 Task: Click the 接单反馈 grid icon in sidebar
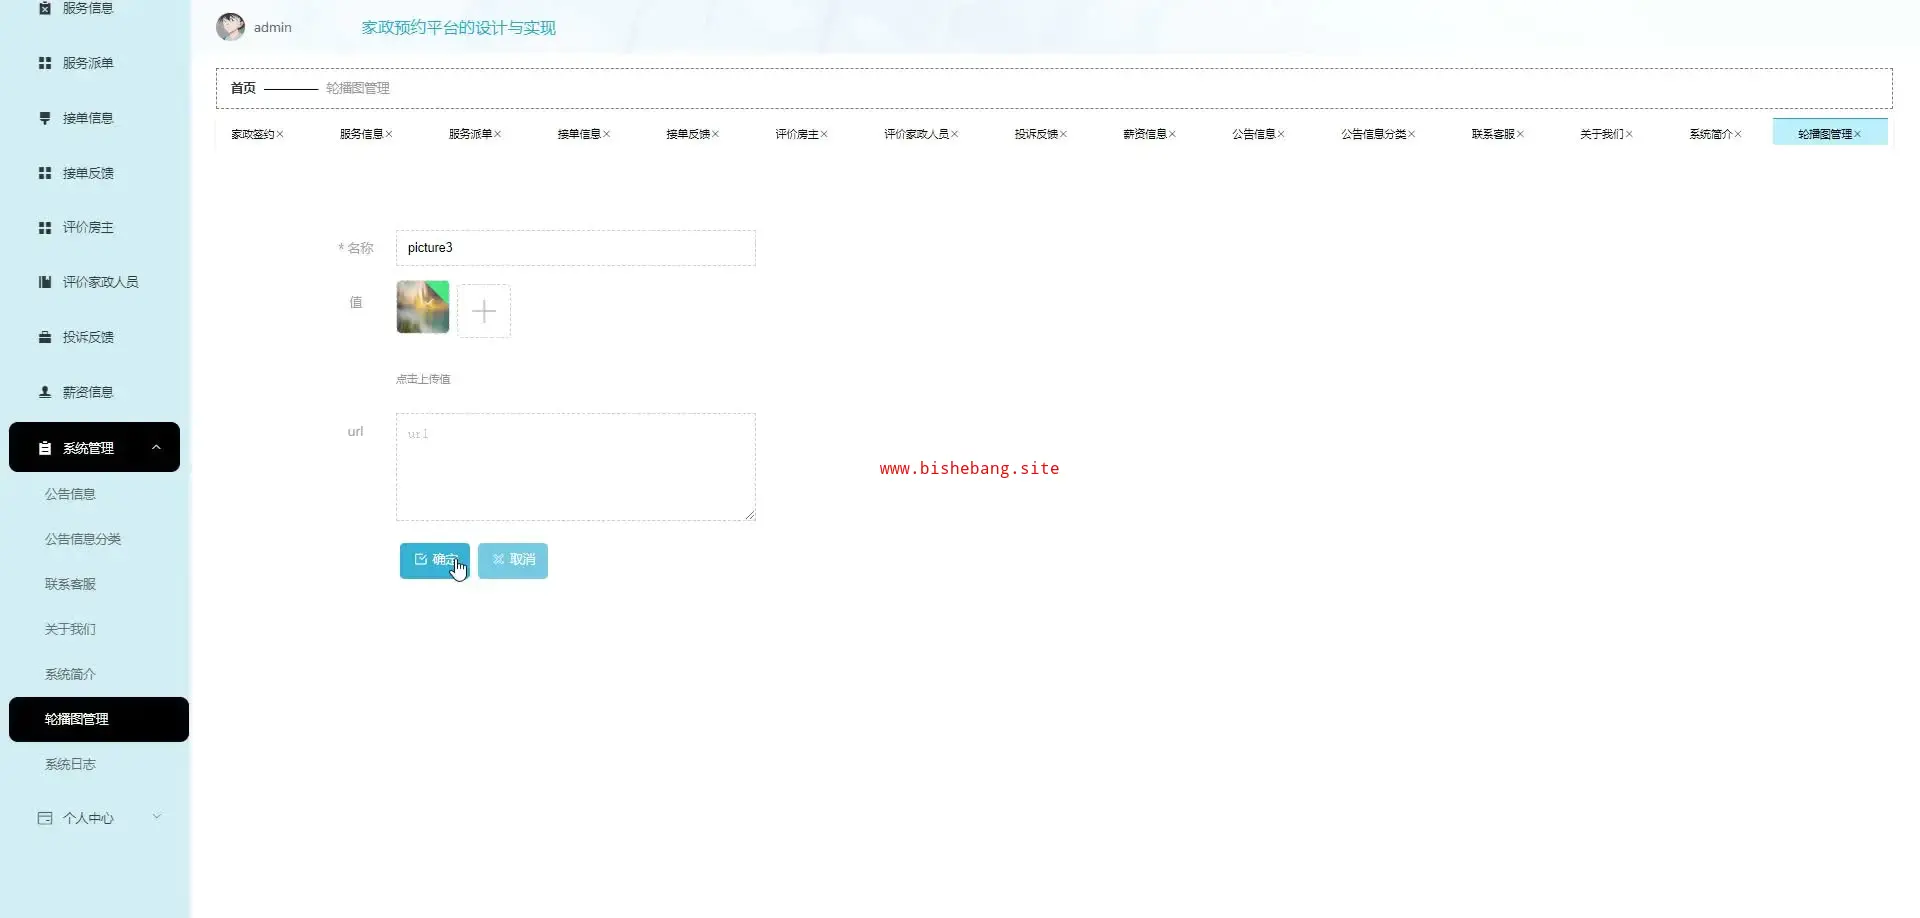tap(45, 173)
